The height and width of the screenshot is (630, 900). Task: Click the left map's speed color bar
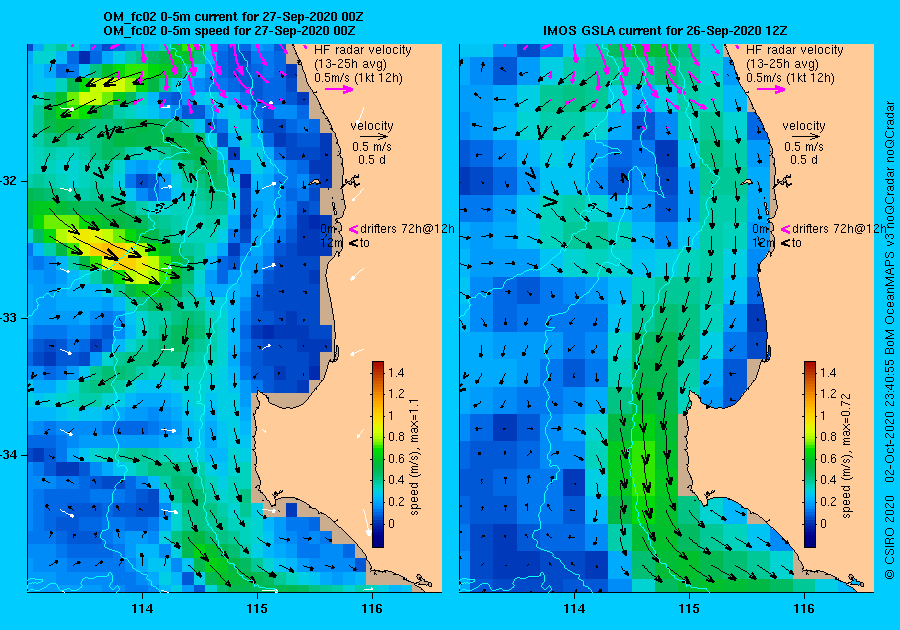coord(378,454)
